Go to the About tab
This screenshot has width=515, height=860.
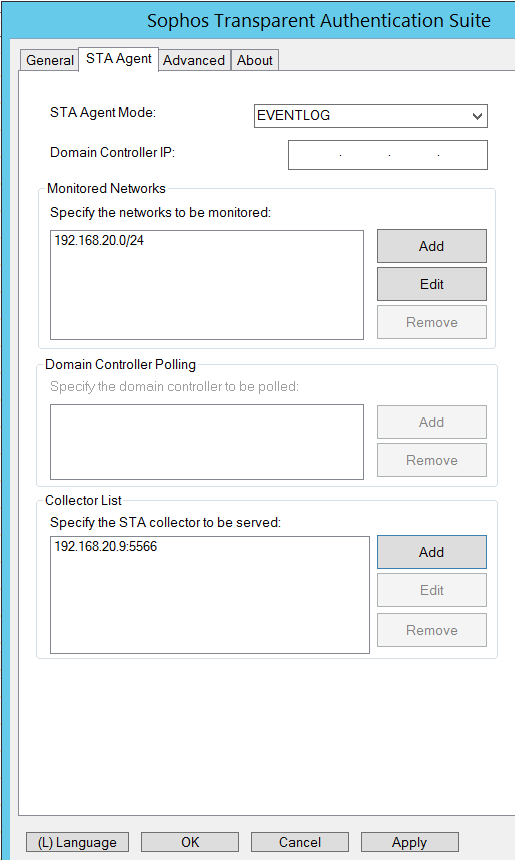click(254, 60)
